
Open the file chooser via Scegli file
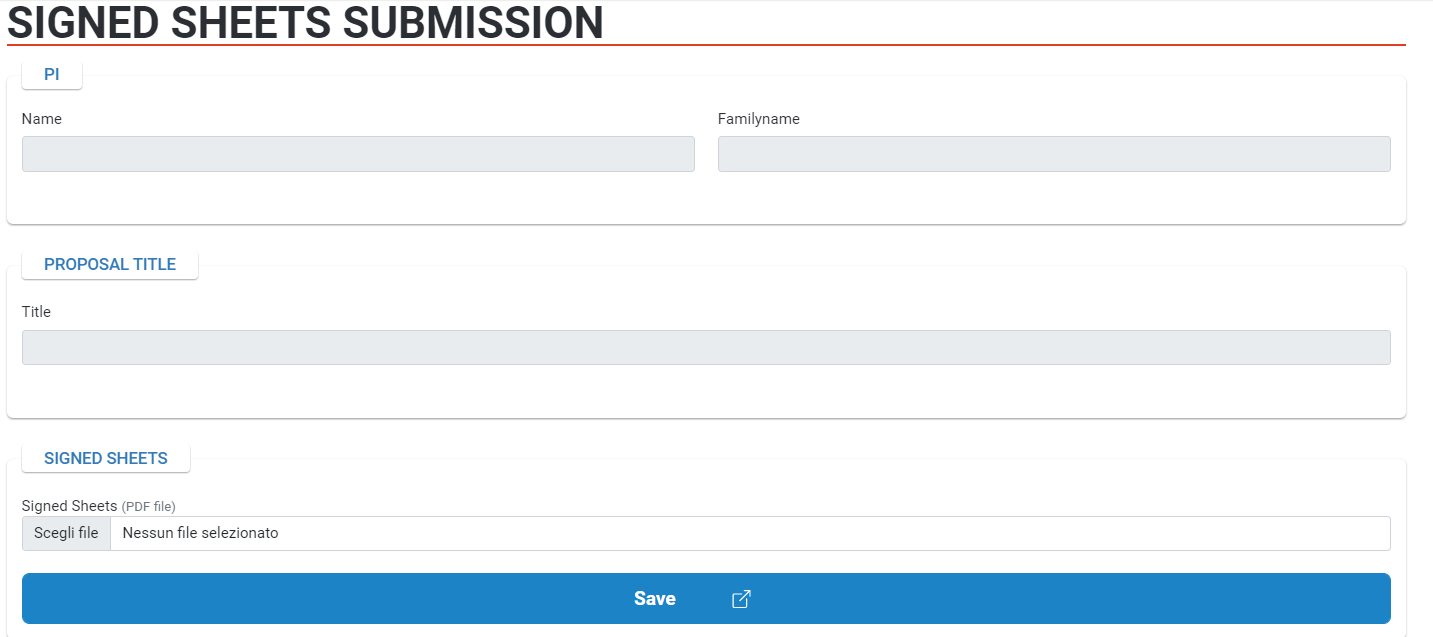point(66,533)
